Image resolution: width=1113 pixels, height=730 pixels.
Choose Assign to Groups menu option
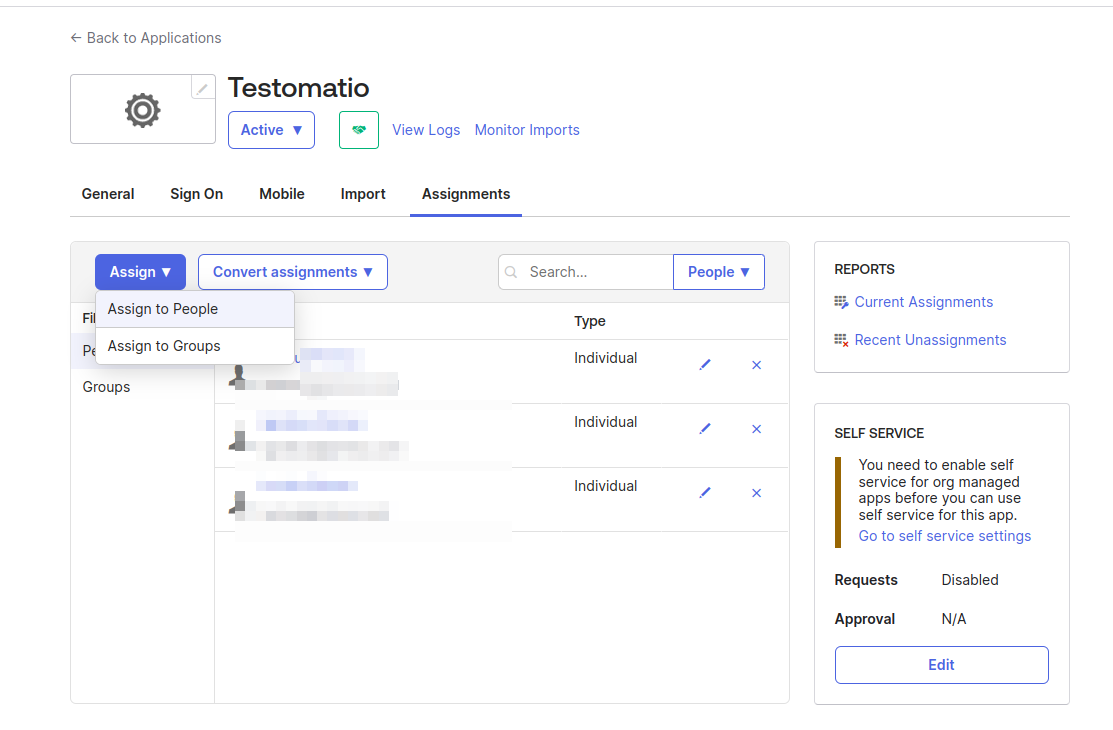[164, 346]
